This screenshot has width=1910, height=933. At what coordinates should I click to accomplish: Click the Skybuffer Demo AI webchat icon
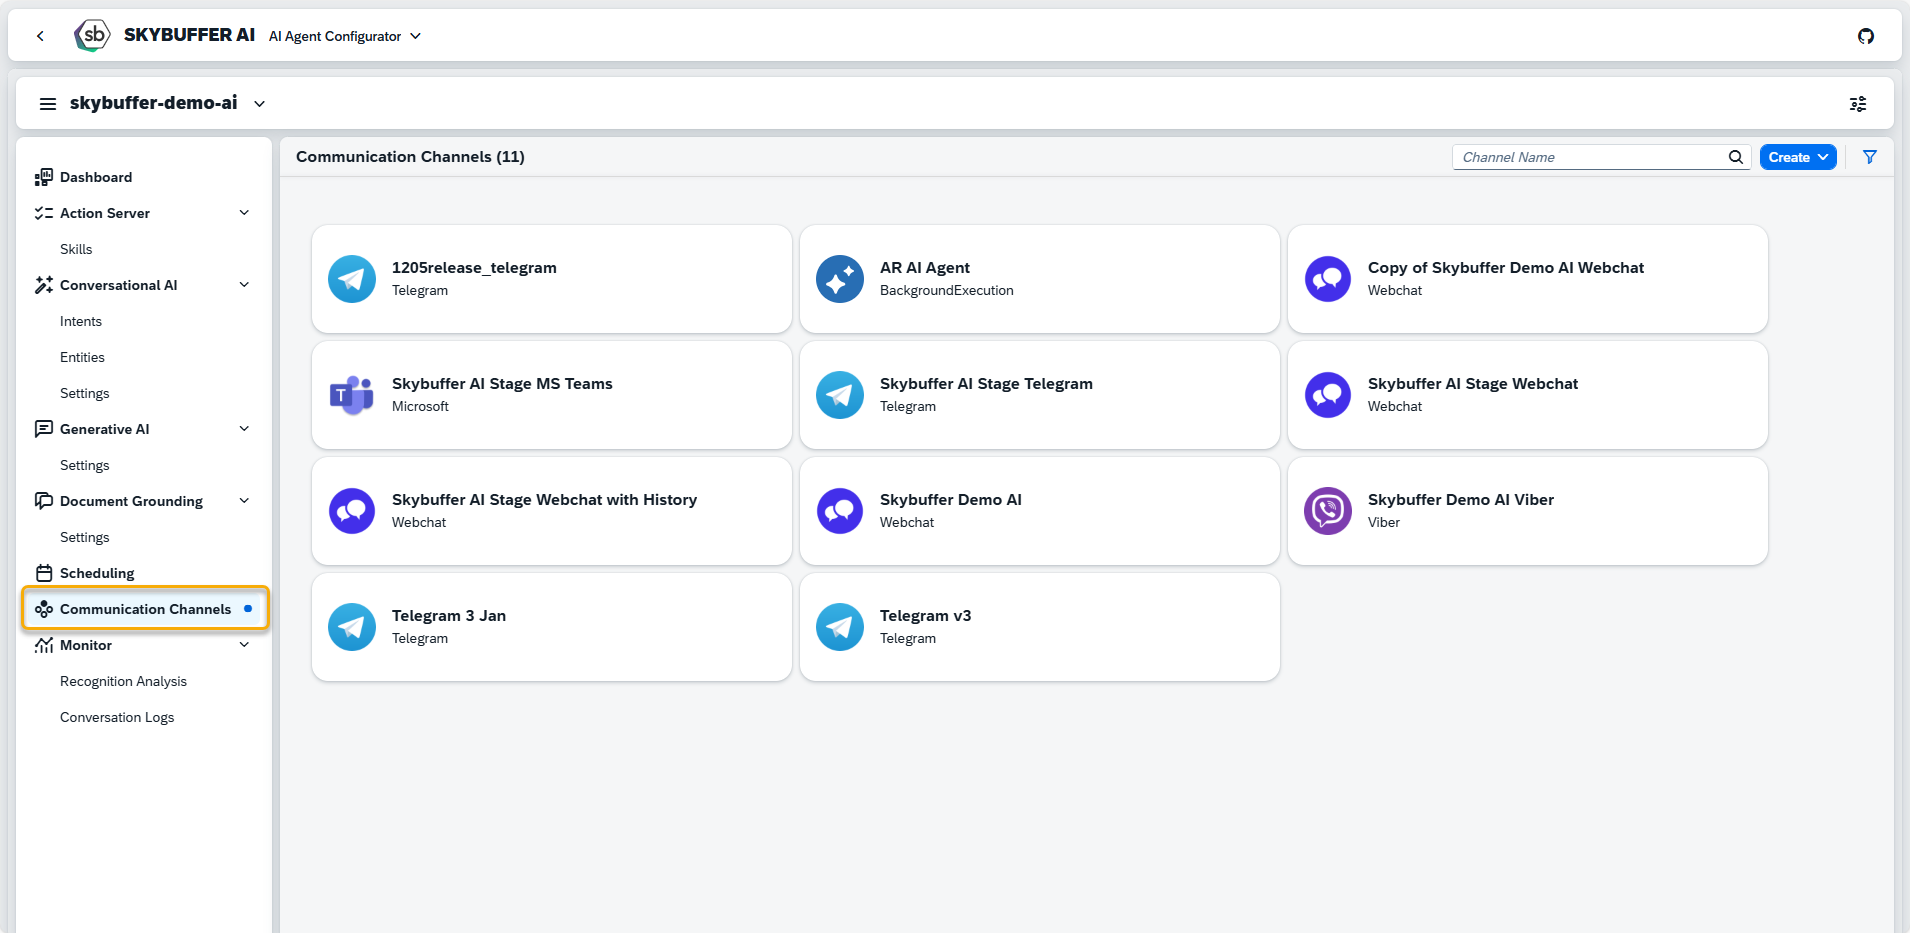[x=840, y=511]
